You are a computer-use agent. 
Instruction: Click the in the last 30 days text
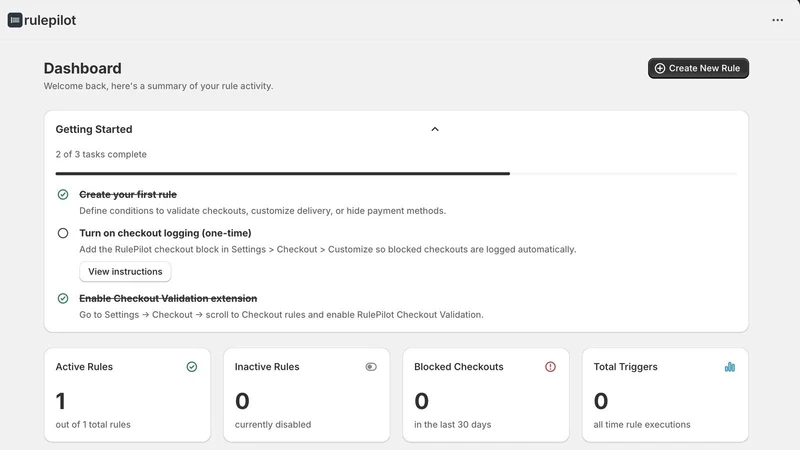pyautogui.click(x=453, y=424)
